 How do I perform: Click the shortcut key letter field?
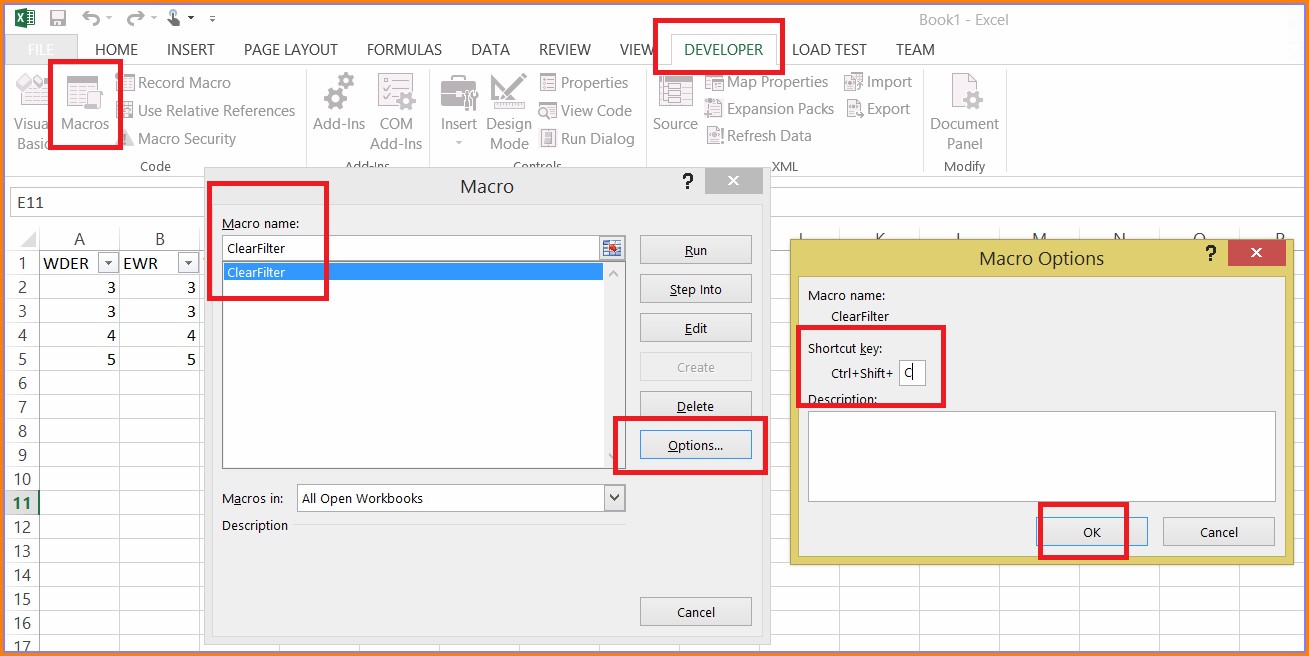click(x=912, y=373)
